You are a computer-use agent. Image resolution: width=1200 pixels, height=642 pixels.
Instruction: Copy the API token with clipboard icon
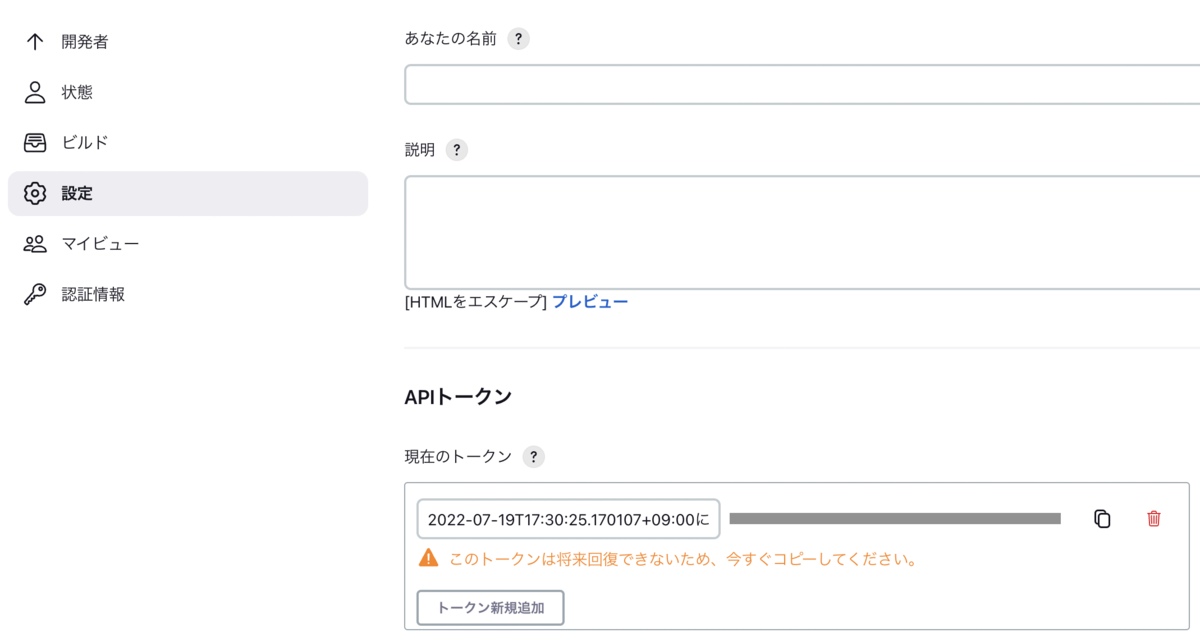[x=1102, y=518]
